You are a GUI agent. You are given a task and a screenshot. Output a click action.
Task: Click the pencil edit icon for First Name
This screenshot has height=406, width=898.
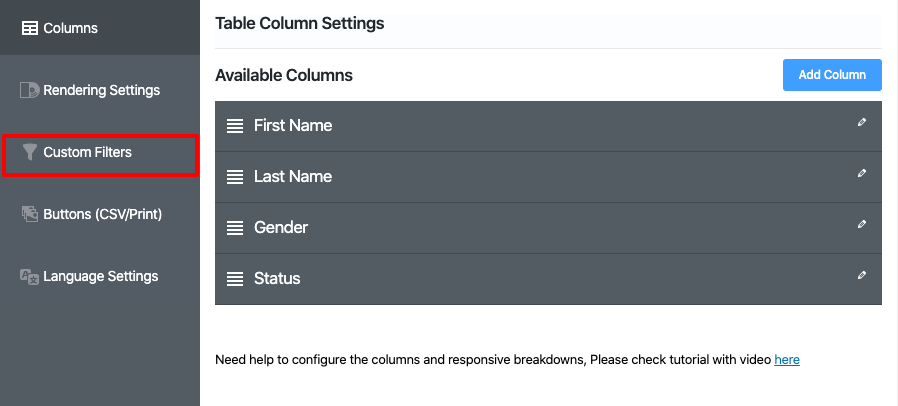click(862, 123)
